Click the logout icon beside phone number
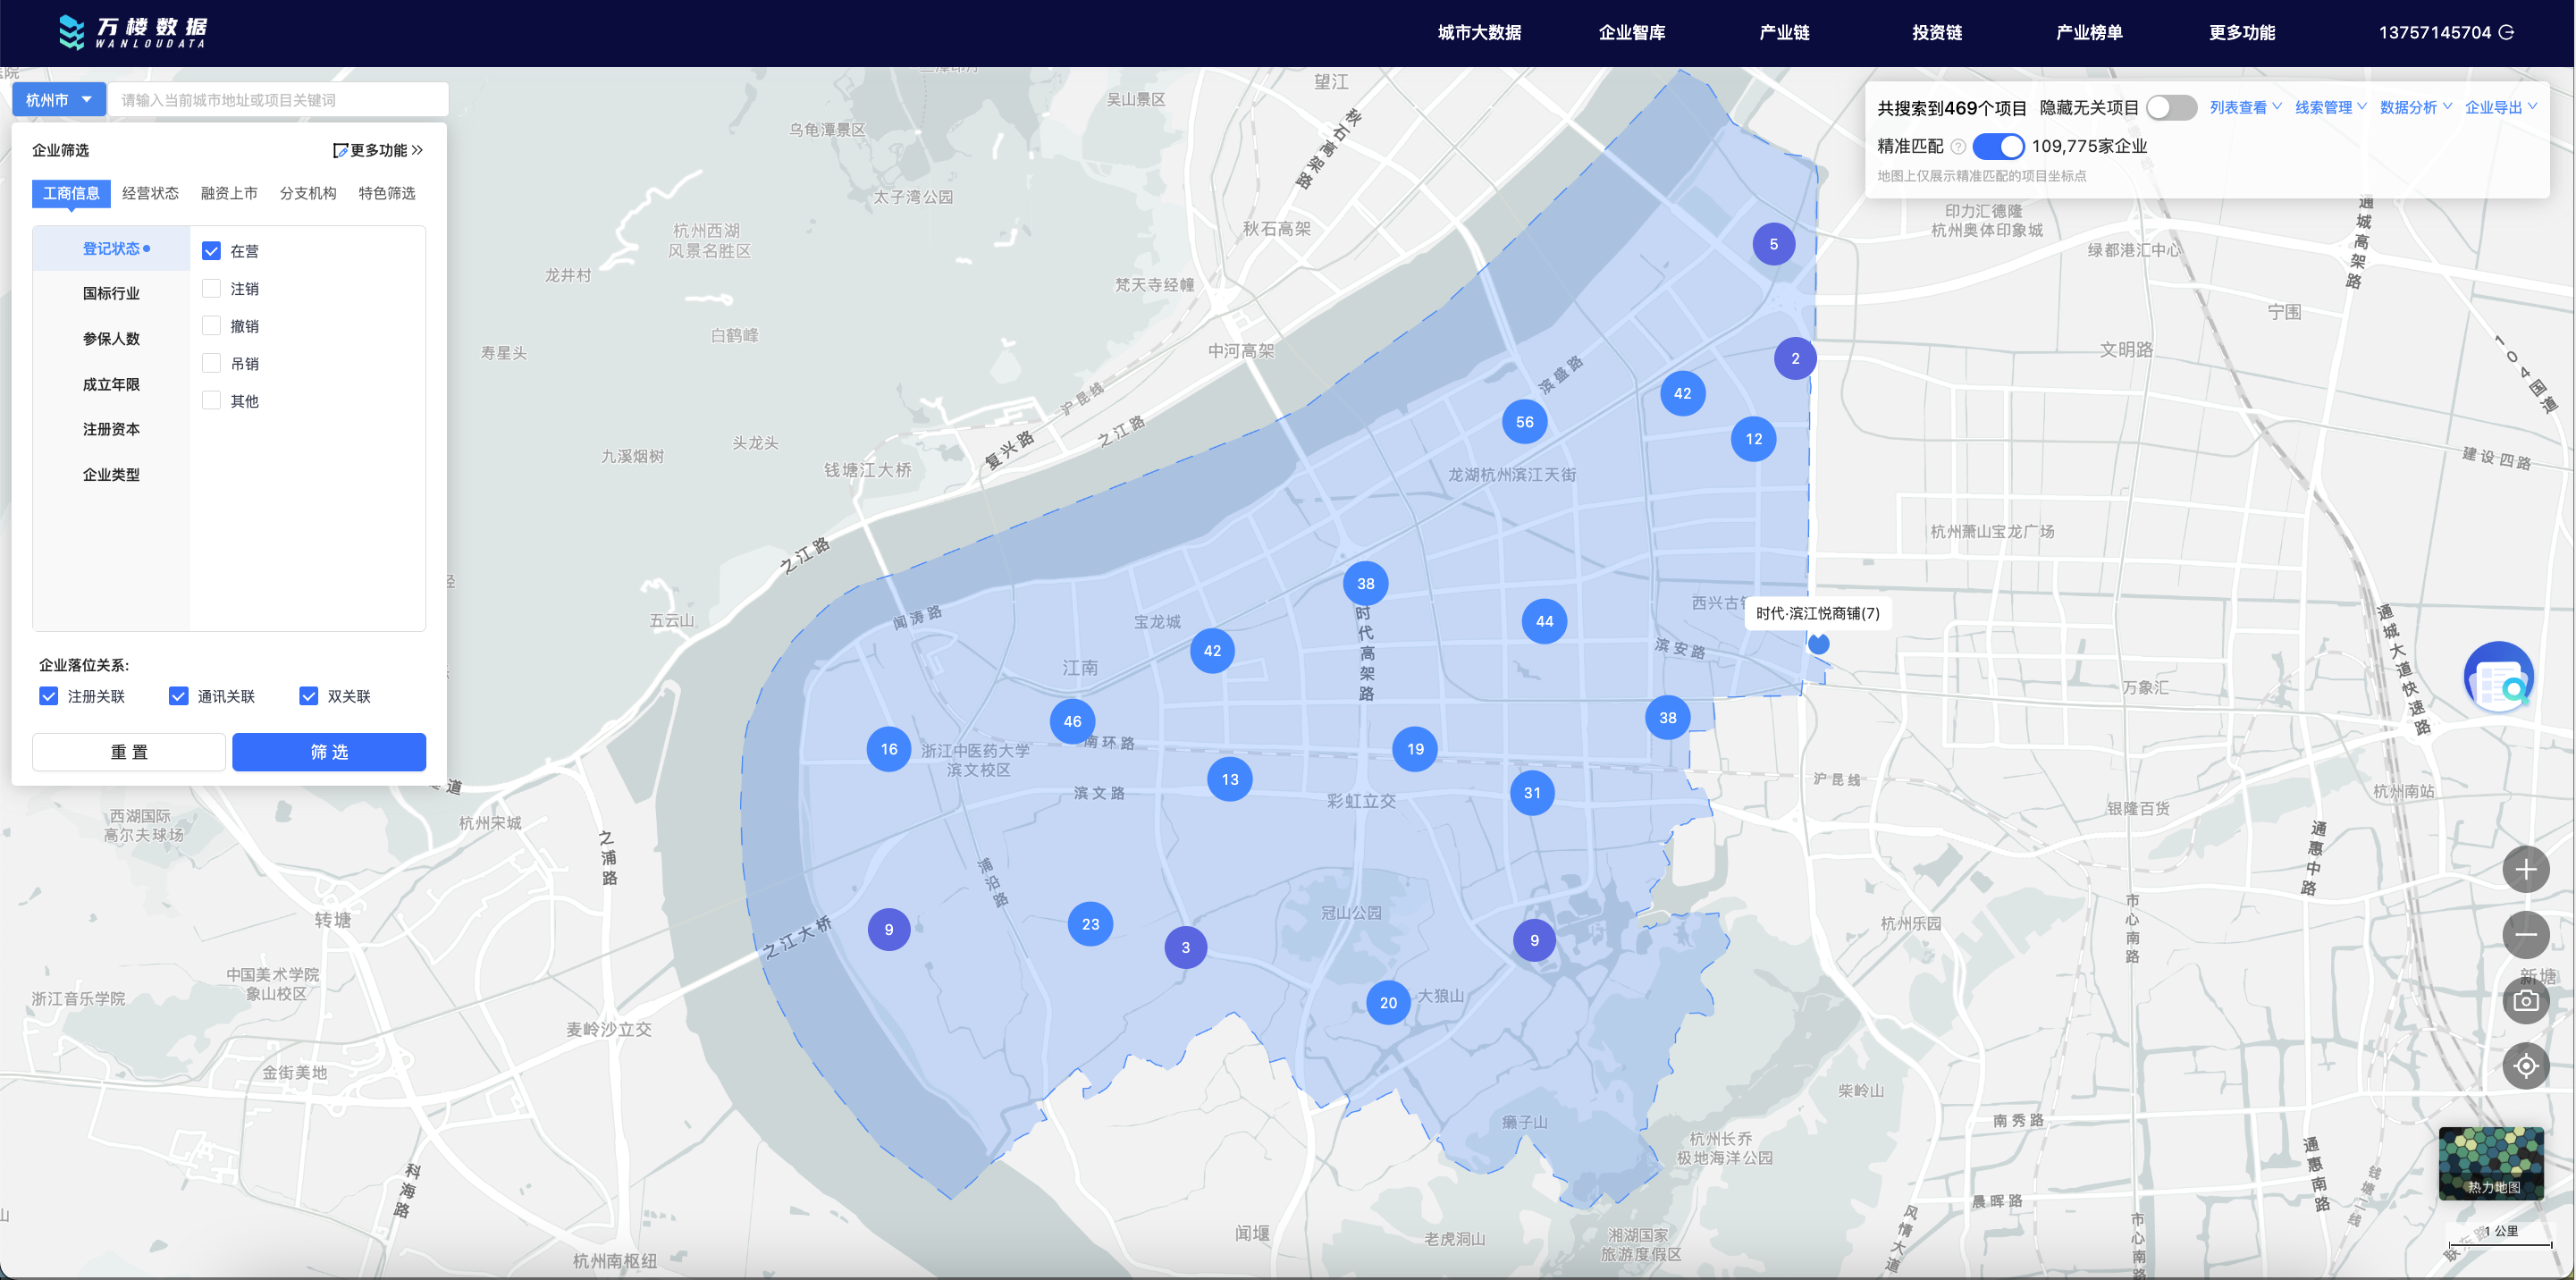Image resolution: width=2576 pixels, height=1280 pixels. pos(2507,32)
